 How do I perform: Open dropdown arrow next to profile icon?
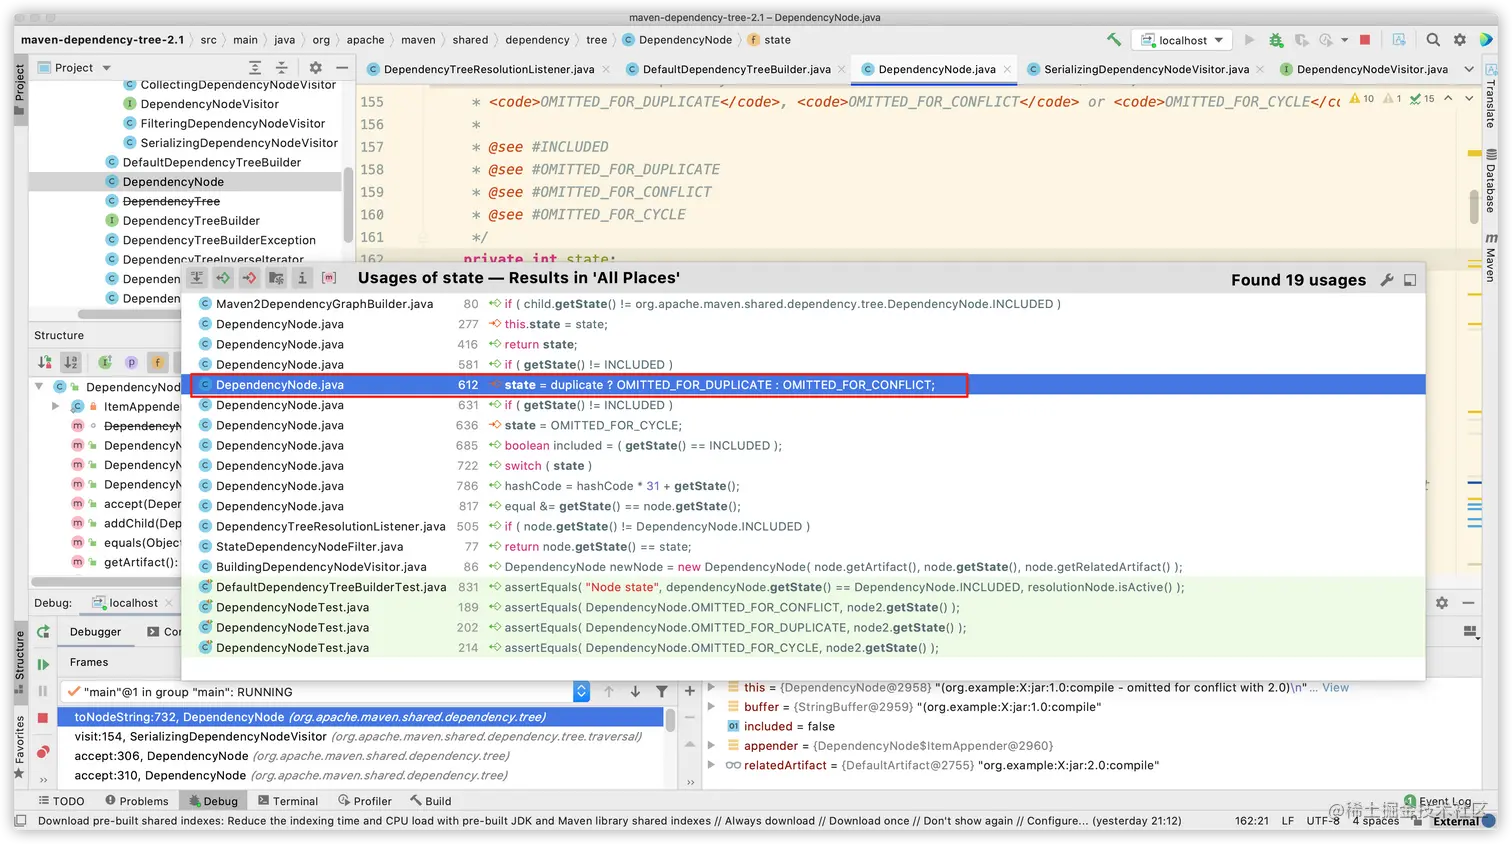click(1345, 40)
